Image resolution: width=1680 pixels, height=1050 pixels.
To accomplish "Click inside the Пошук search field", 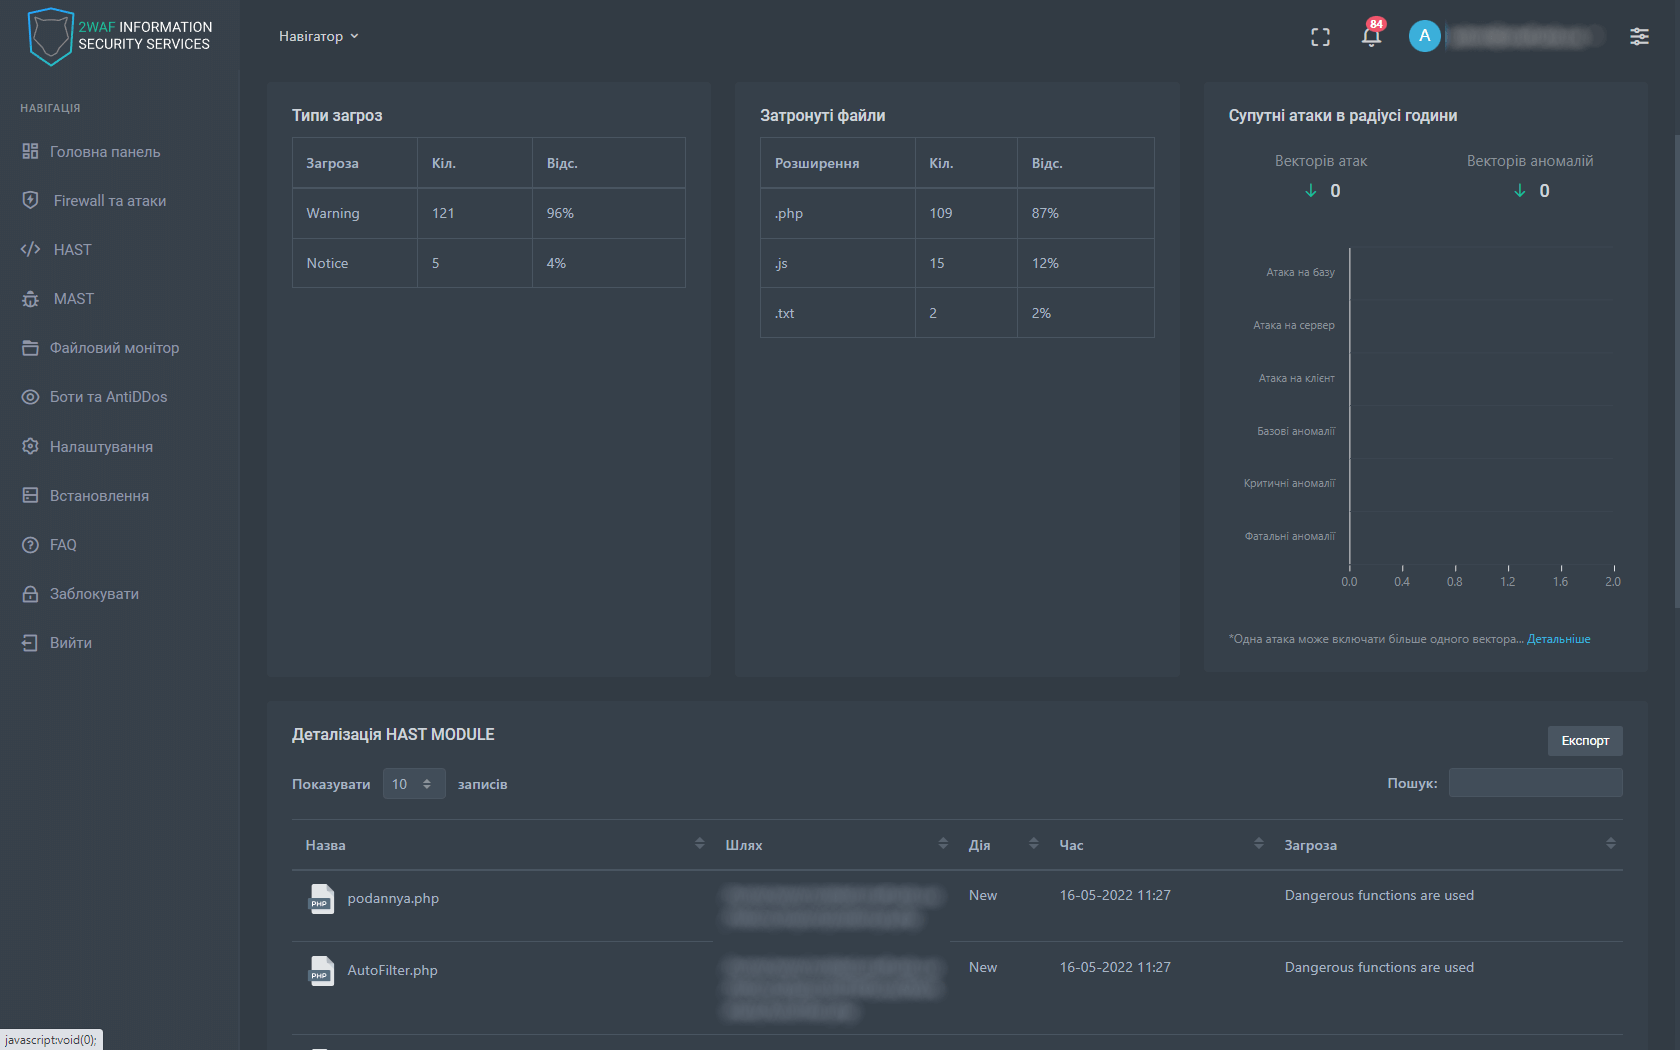I will pos(1535,782).
